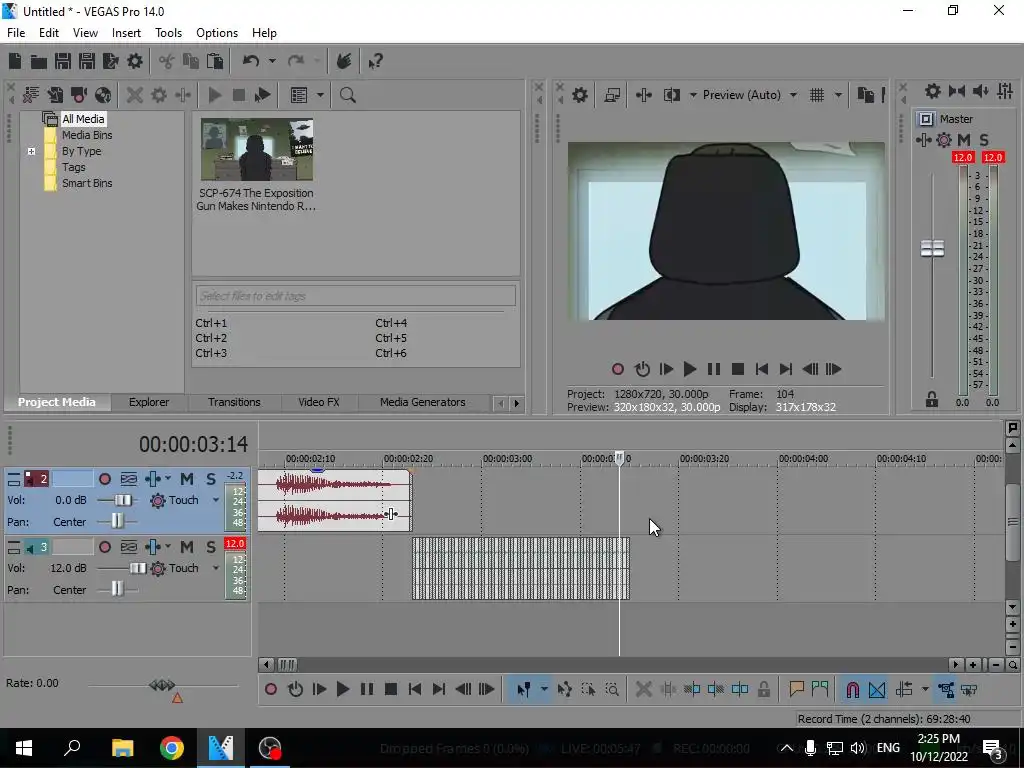The image size is (1024, 768).
Task: Click Get Media from Web globe icon
Action: pos(103,95)
